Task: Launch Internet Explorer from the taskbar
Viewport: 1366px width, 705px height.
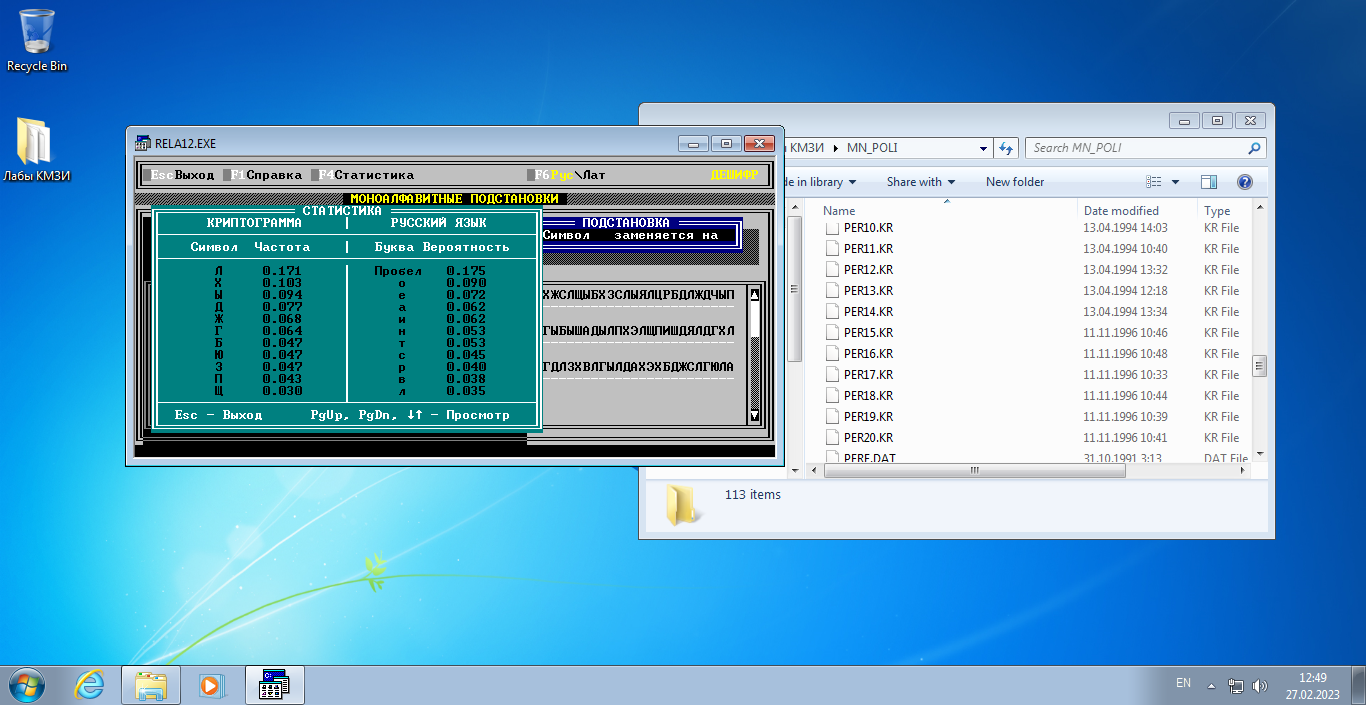Action: (x=90, y=685)
